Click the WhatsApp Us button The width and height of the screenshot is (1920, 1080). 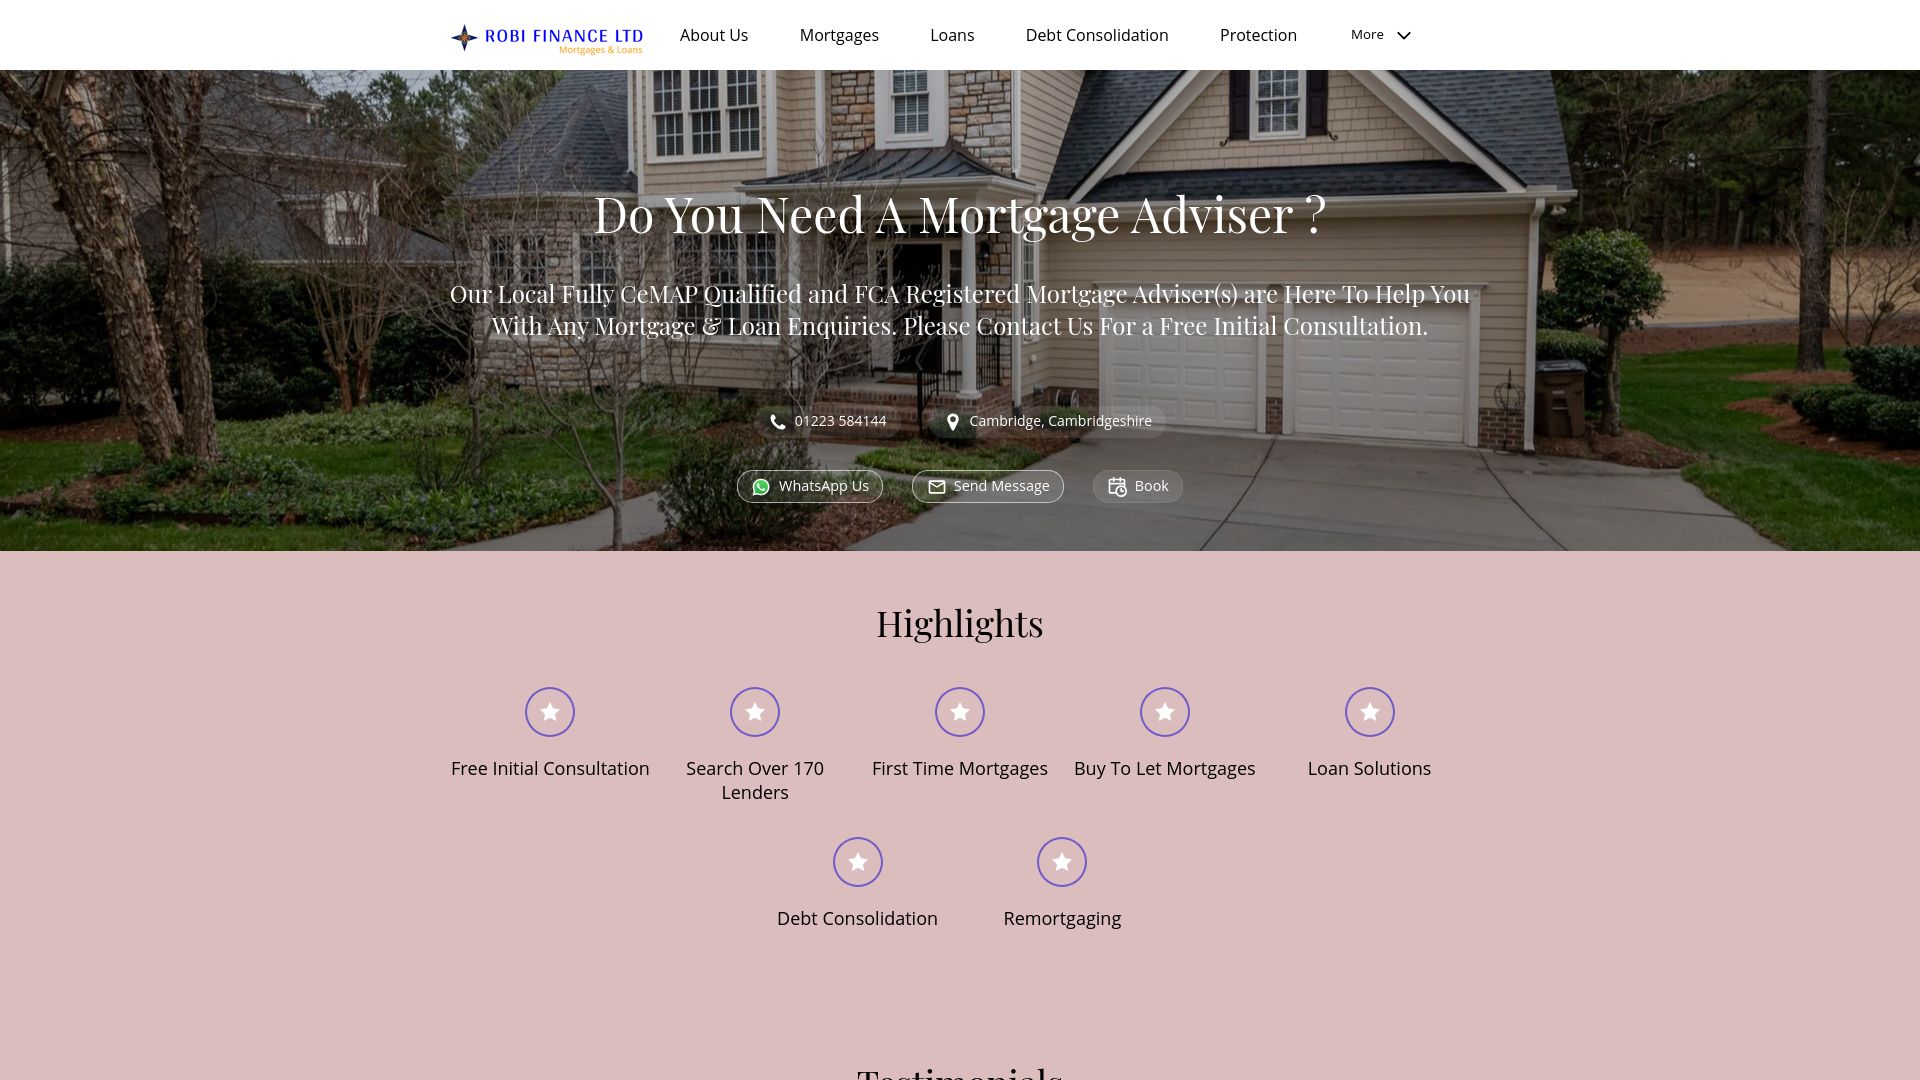pyautogui.click(x=810, y=485)
